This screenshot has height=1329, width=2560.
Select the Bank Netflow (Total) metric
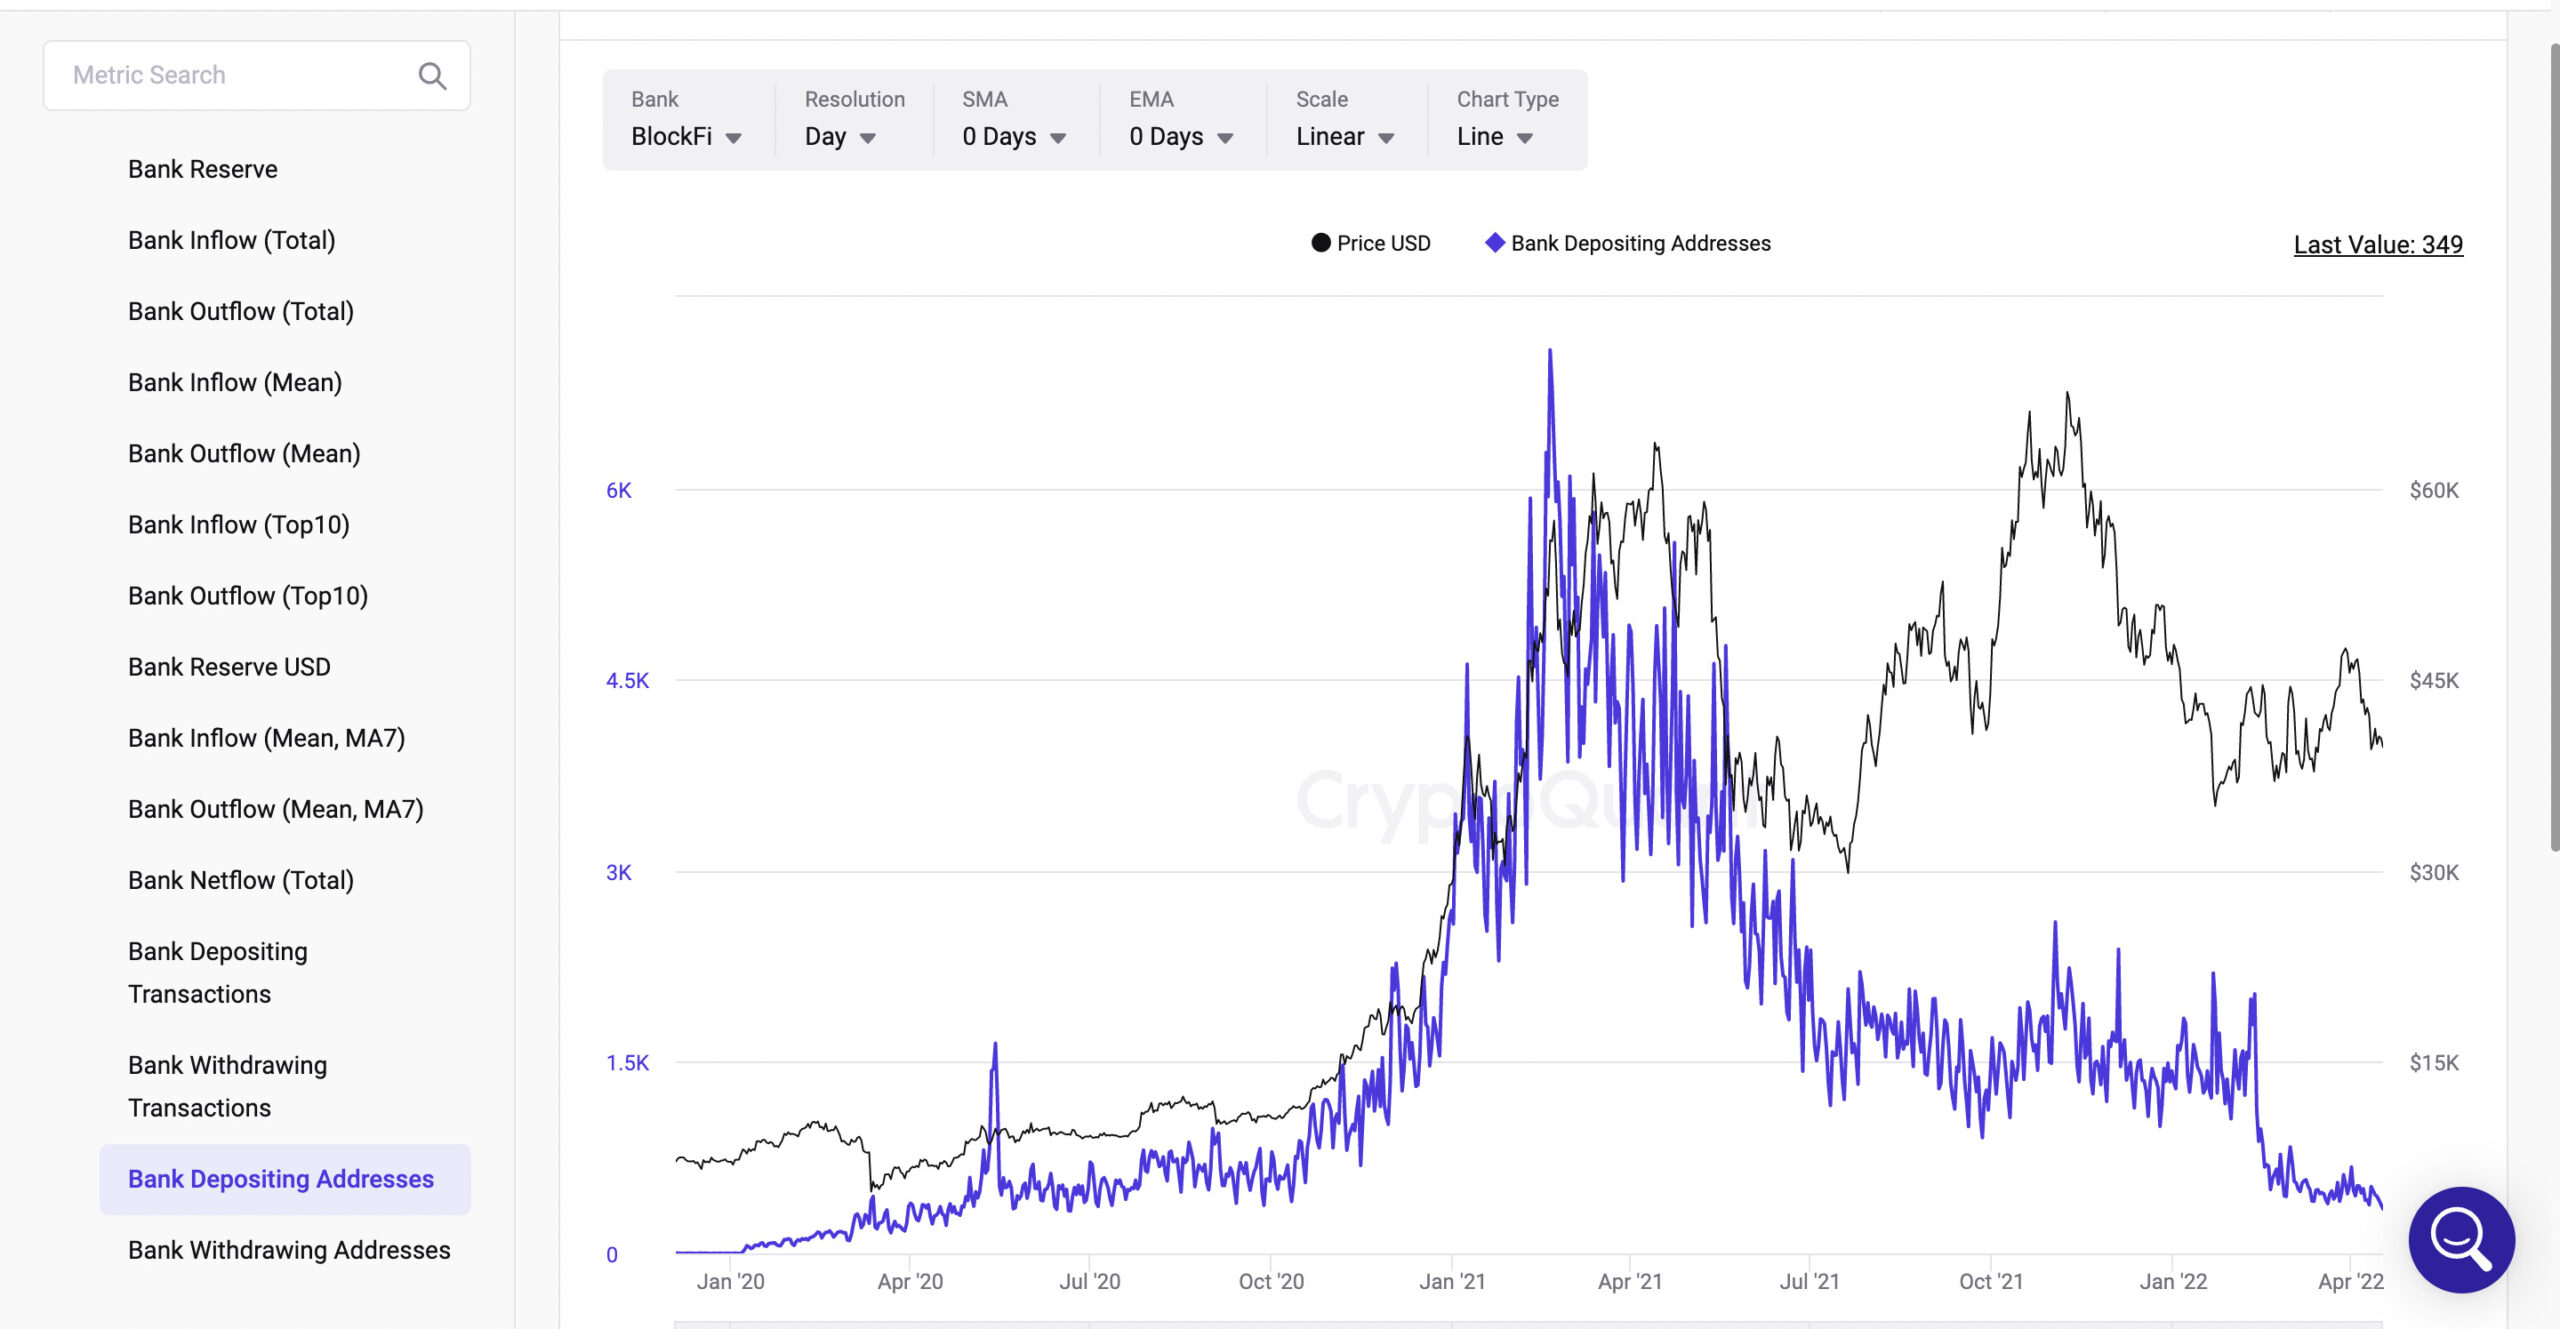tap(241, 880)
